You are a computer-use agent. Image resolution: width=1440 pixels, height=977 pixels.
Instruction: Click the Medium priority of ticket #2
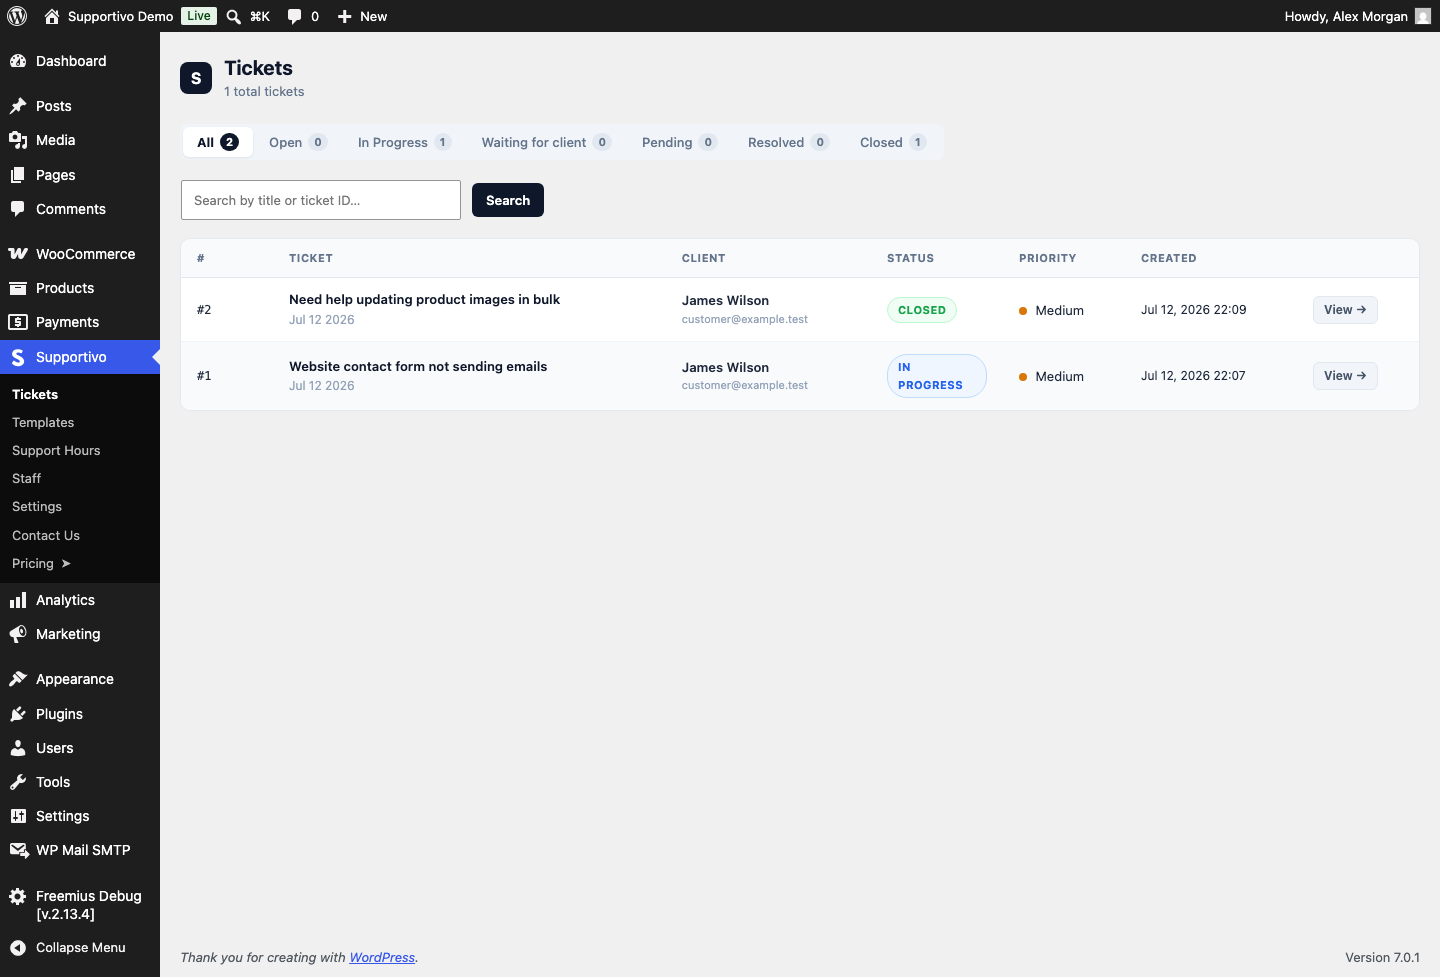[x=1052, y=310]
